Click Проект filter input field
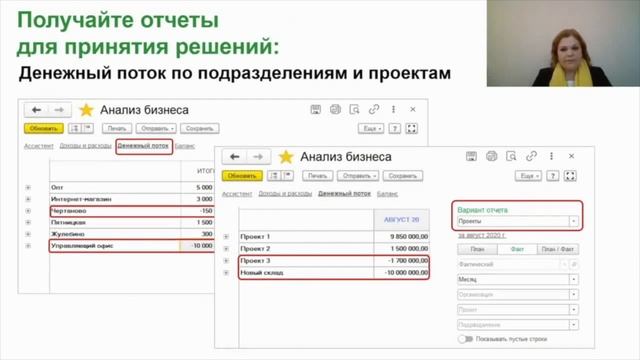Viewport: 640px width, 360px height. point(513,310)
